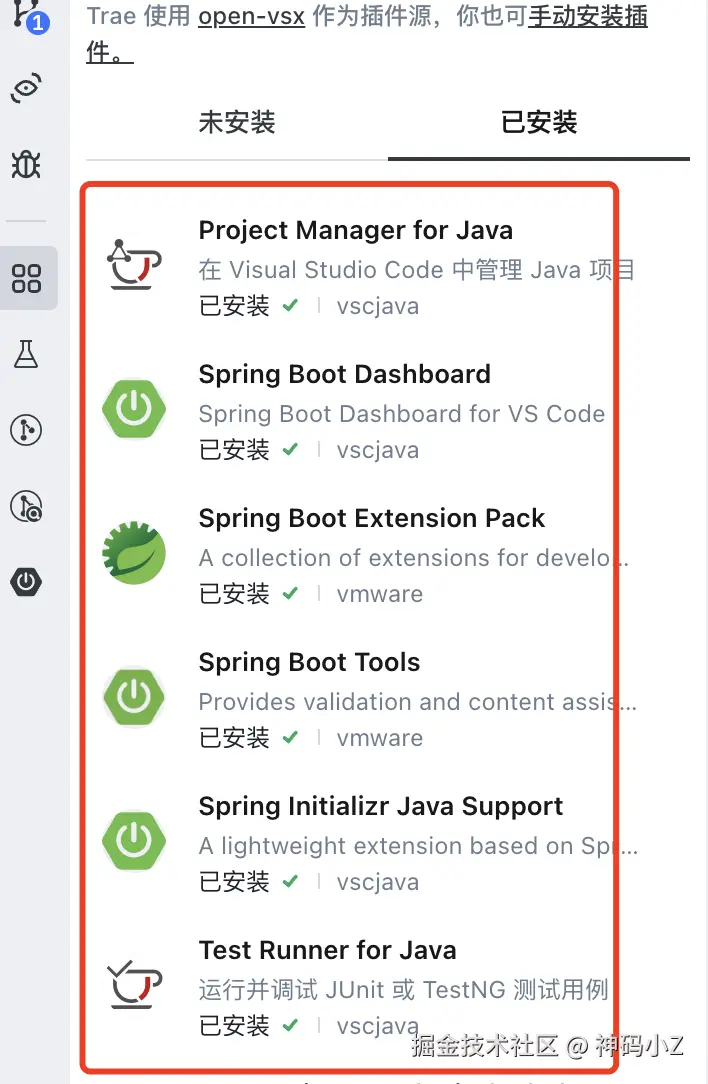Click the 手动安装插件 link
The height and width of the screenshot is (1084, 708).
[x=587, y=17]
